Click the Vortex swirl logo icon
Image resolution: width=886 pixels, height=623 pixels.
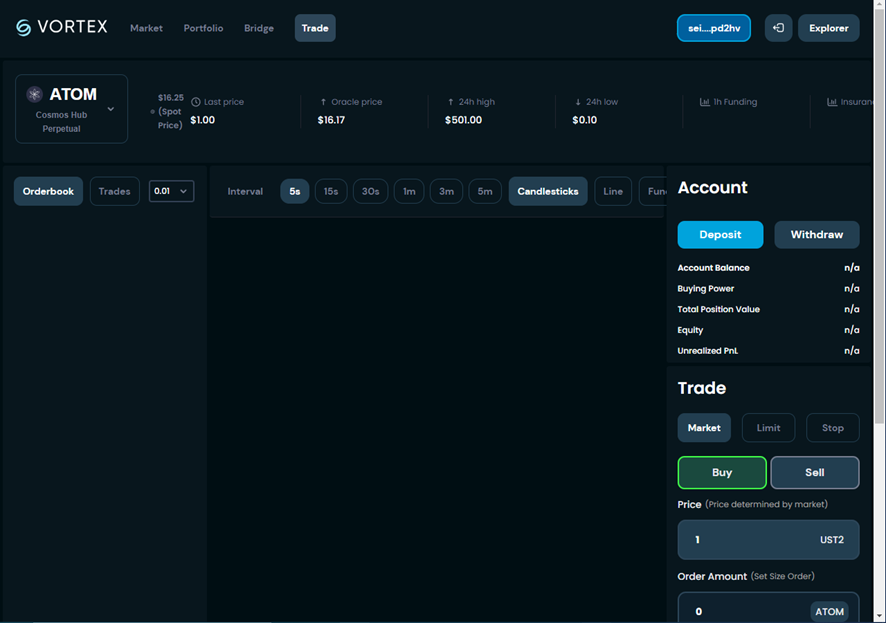coord(24,28)
